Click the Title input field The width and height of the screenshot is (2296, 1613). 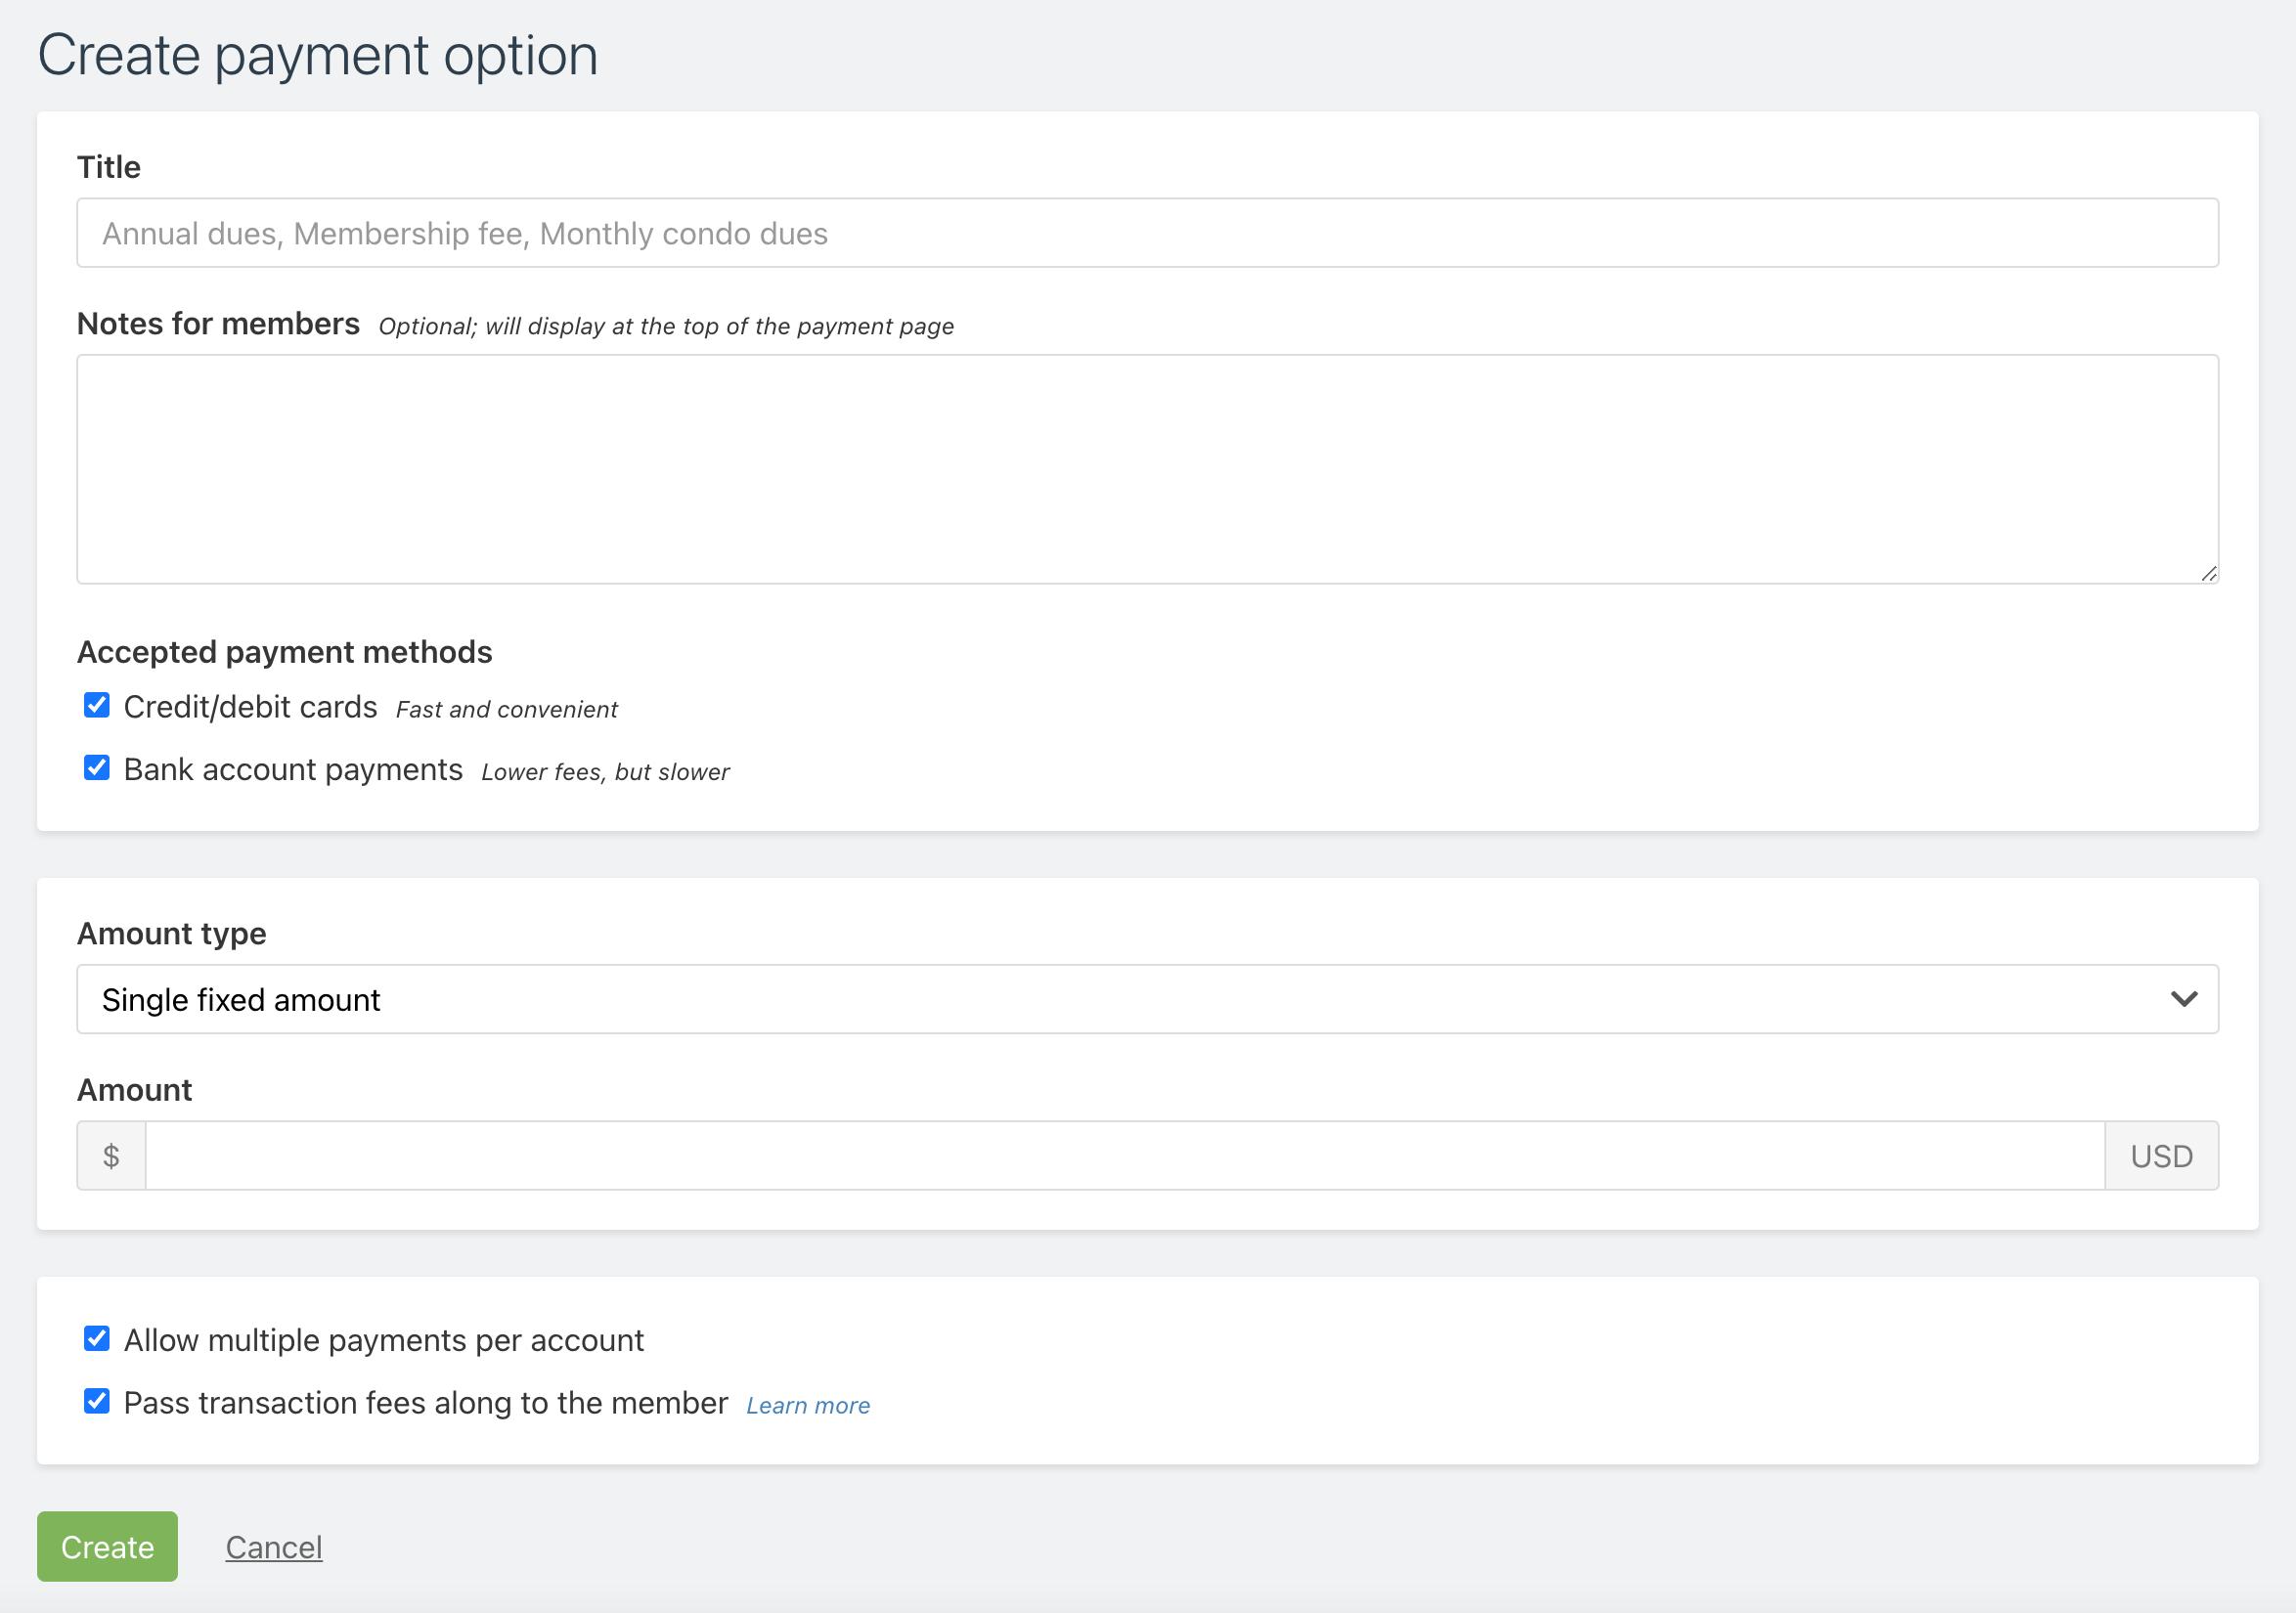(x=1146, y=233)
